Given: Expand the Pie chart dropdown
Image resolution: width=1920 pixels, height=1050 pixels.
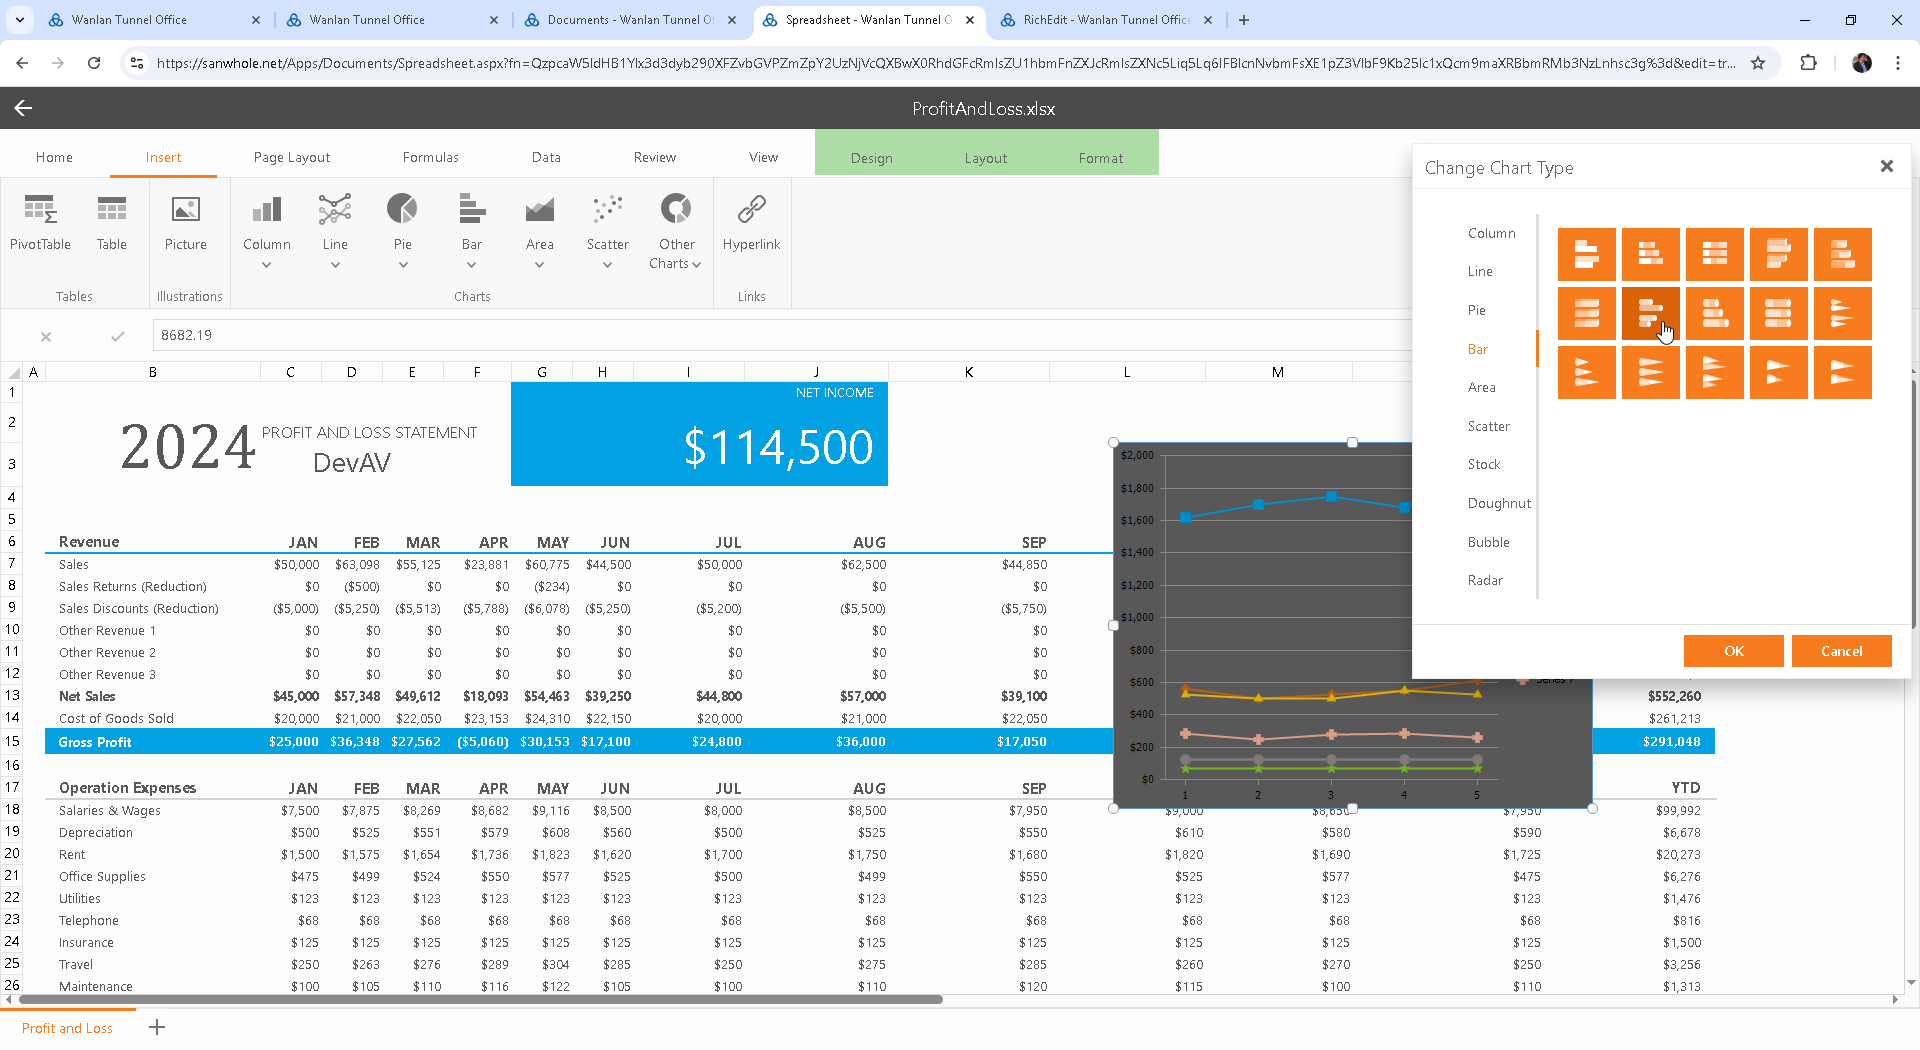Looking at the screenshot, I should click(x=403, y=265).
